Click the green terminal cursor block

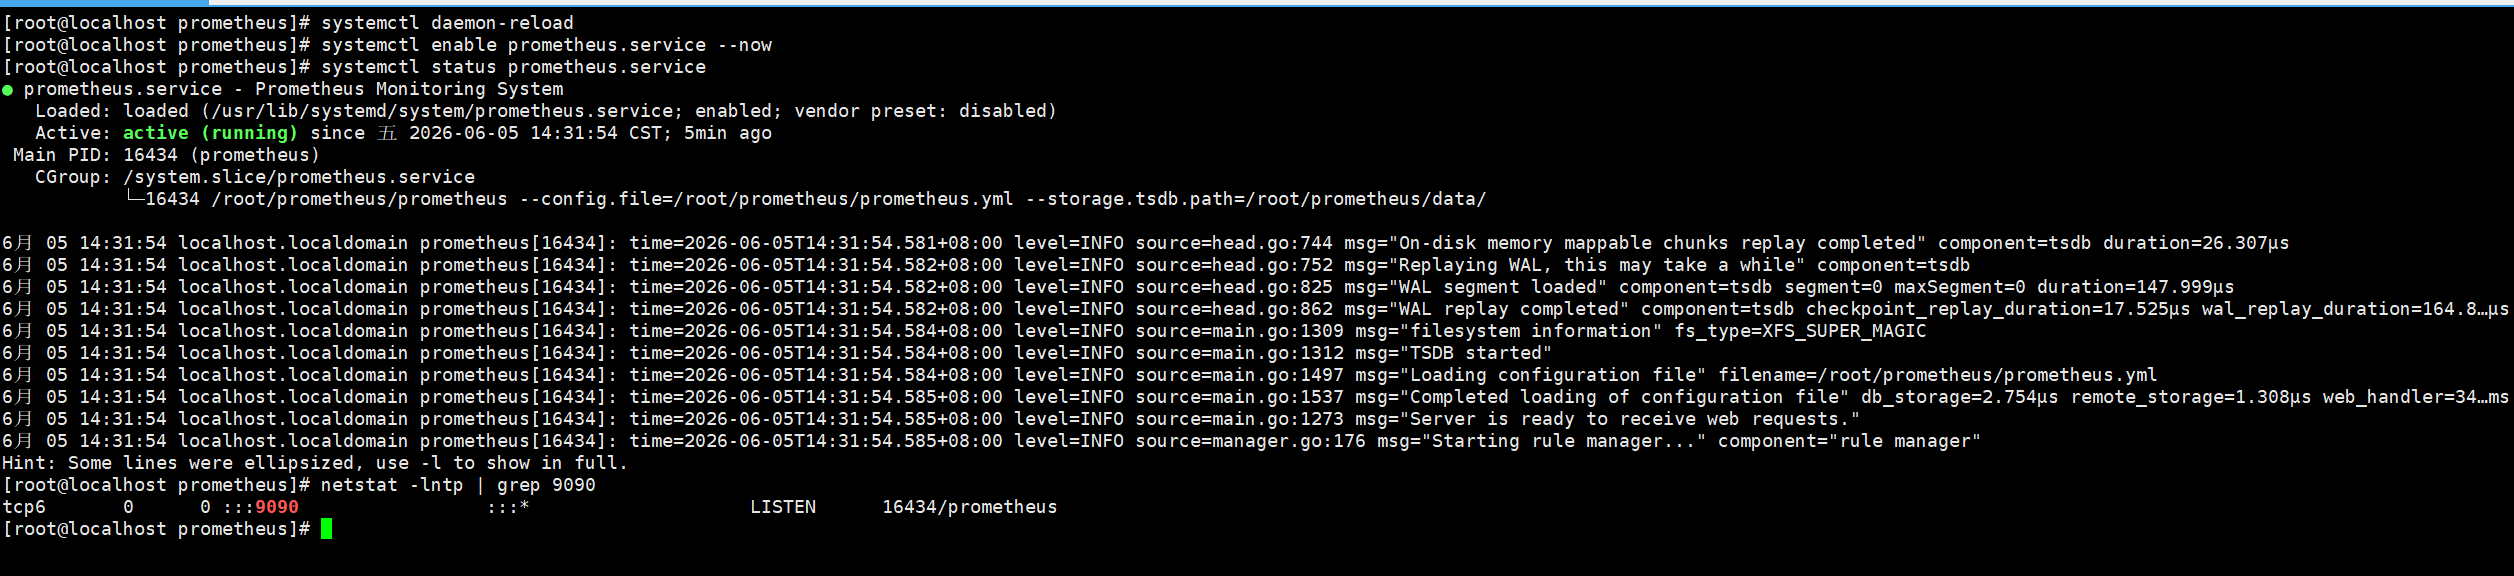326,529
